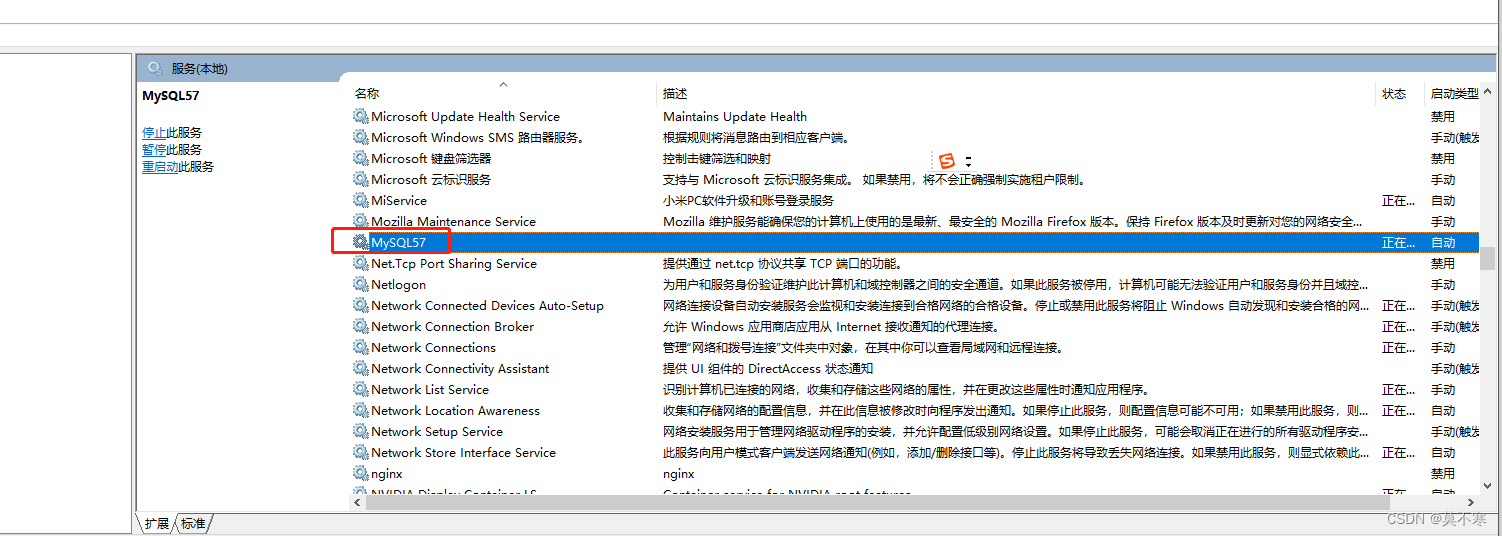This screenshot has width=1502, height=536.
Task: Click 重启动 link to restart the service
Action: point(160,166)
